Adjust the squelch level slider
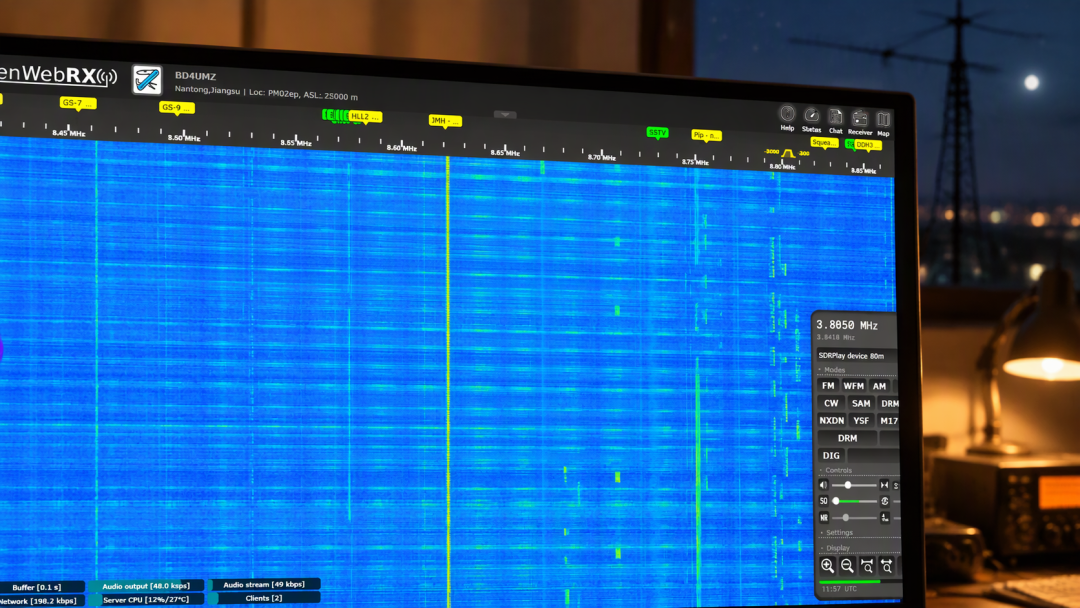Screen dimensions: 1080x608 [x=854, y=501]
